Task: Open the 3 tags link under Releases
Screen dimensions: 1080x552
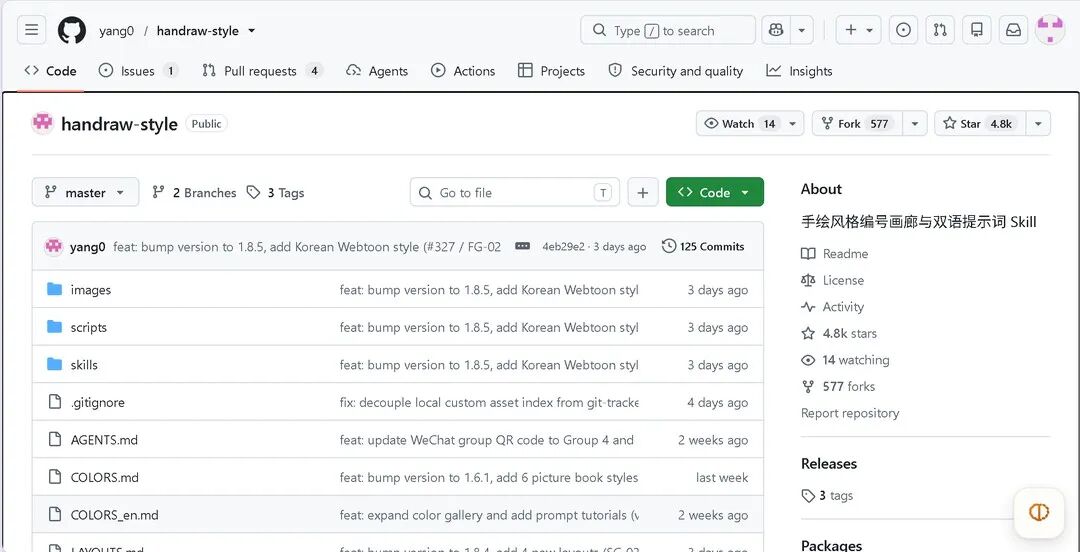Action: pyautogui.click(x=827, y=495)
